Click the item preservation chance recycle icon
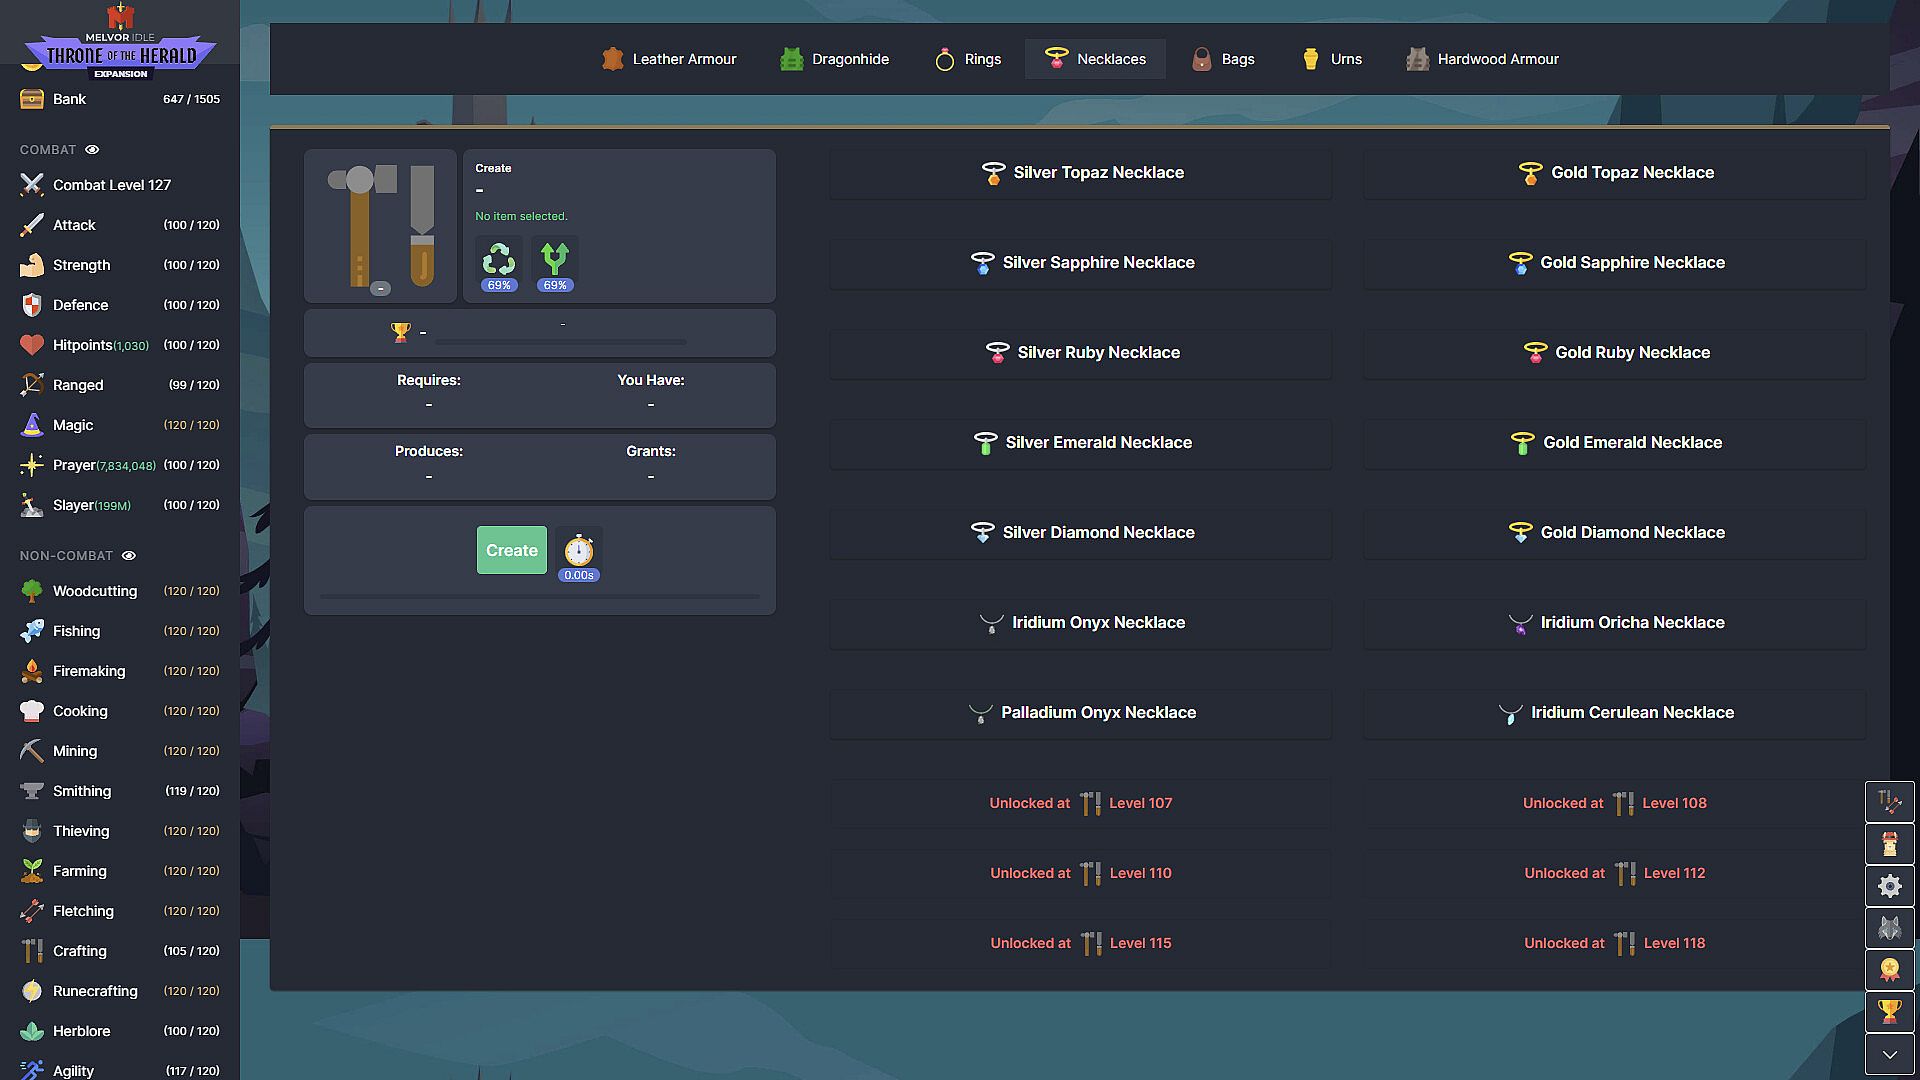 pos(498,260)
